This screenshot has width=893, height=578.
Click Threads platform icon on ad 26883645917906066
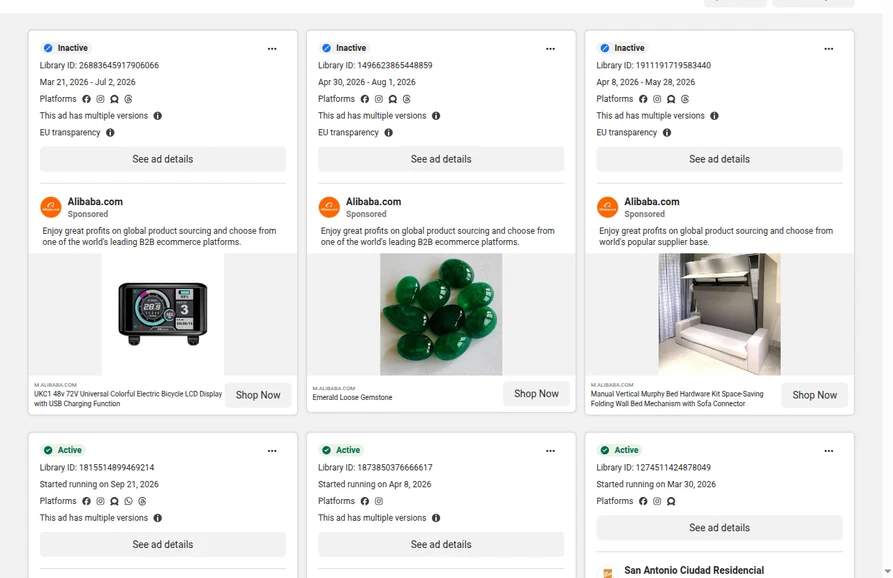click(x=128, y=99)
